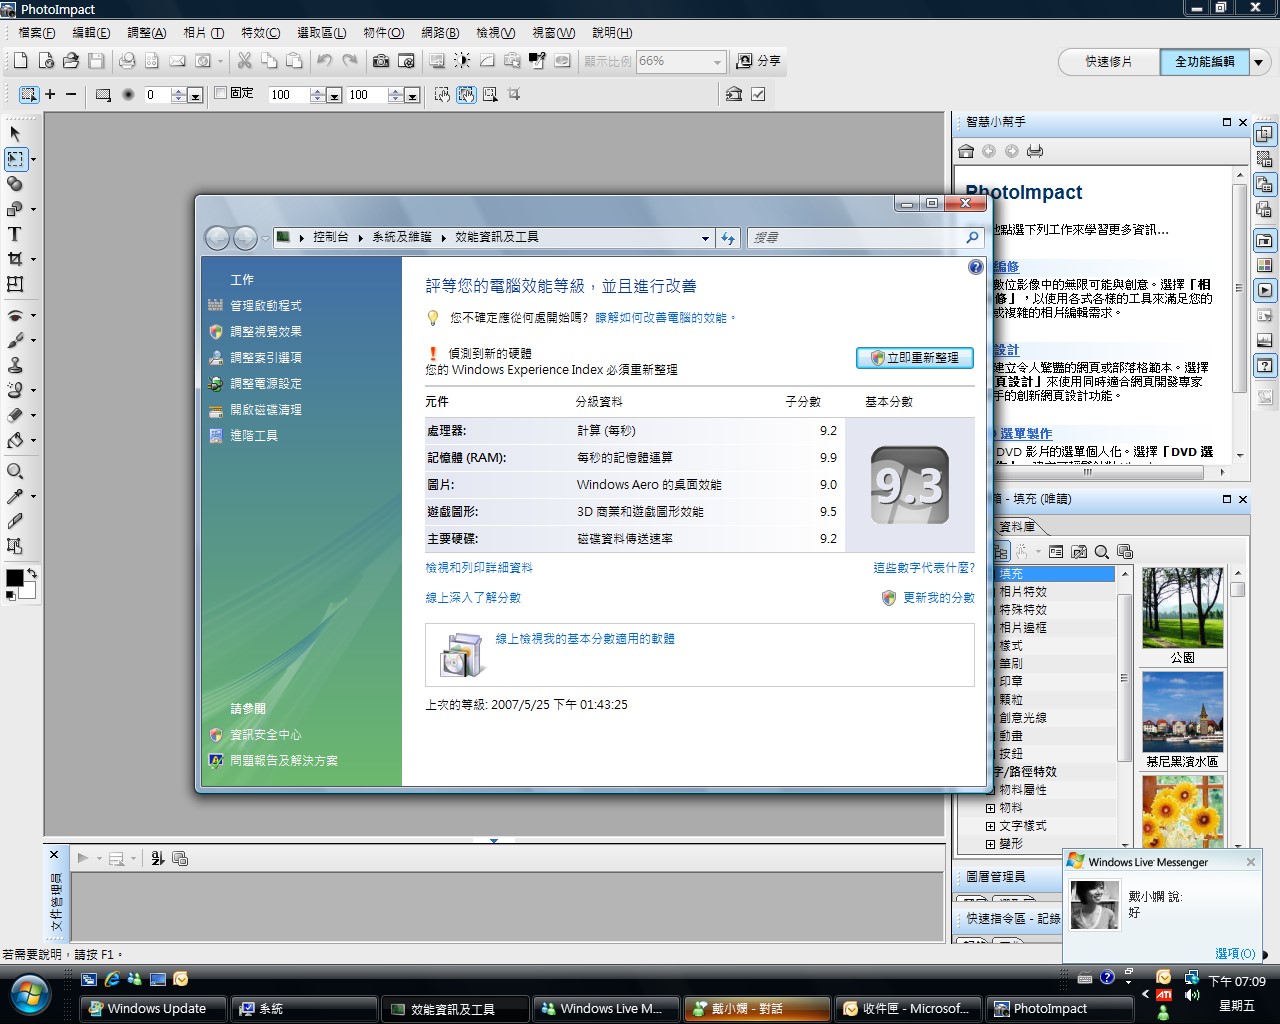This screenshot has height=1024, width=1280.
Task: Open the 視窗(W) menu
Action: pyautogui.click(x=554, y=33)
